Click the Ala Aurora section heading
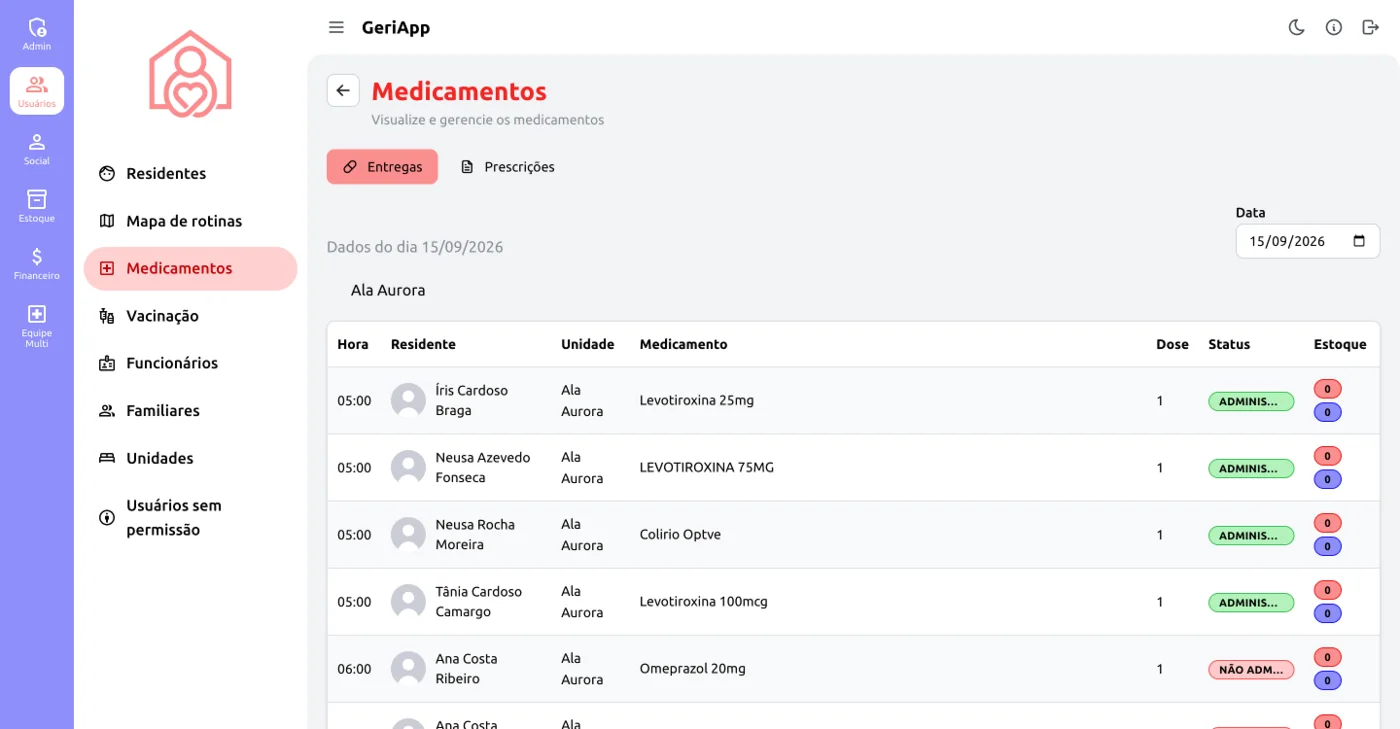Viewport: 1400px width, 729px height. click(x=388, y=291)
